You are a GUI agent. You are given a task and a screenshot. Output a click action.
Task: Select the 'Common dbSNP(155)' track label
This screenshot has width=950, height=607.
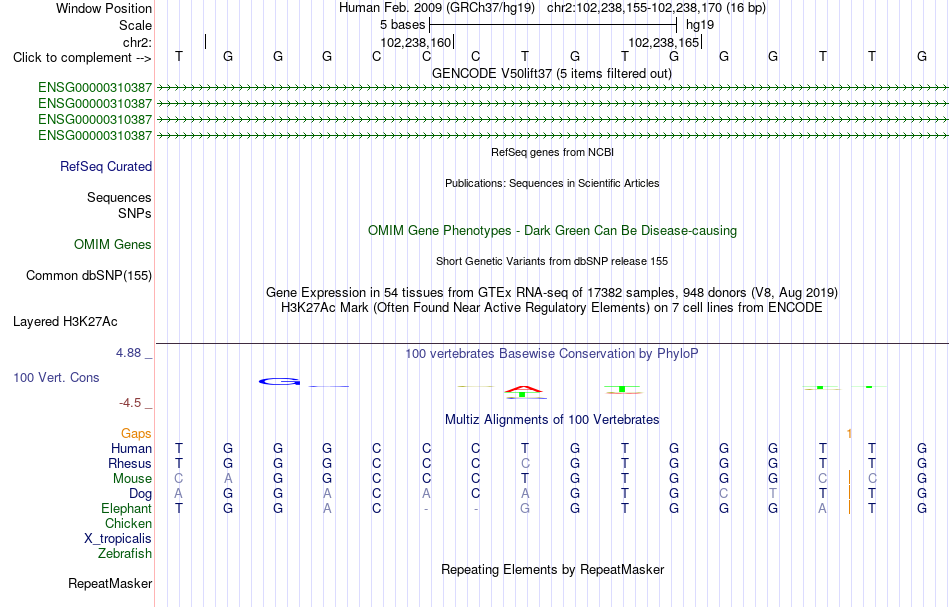coord(89,276)
